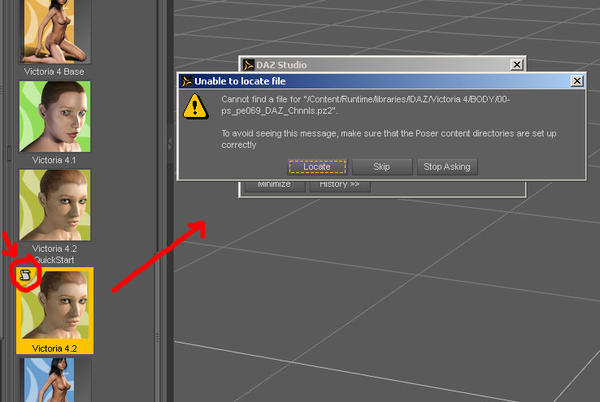Select the Victoria 4.2 QuickStart thumbnail
This screenshot has height=402, width=600.
click(55, 205)
